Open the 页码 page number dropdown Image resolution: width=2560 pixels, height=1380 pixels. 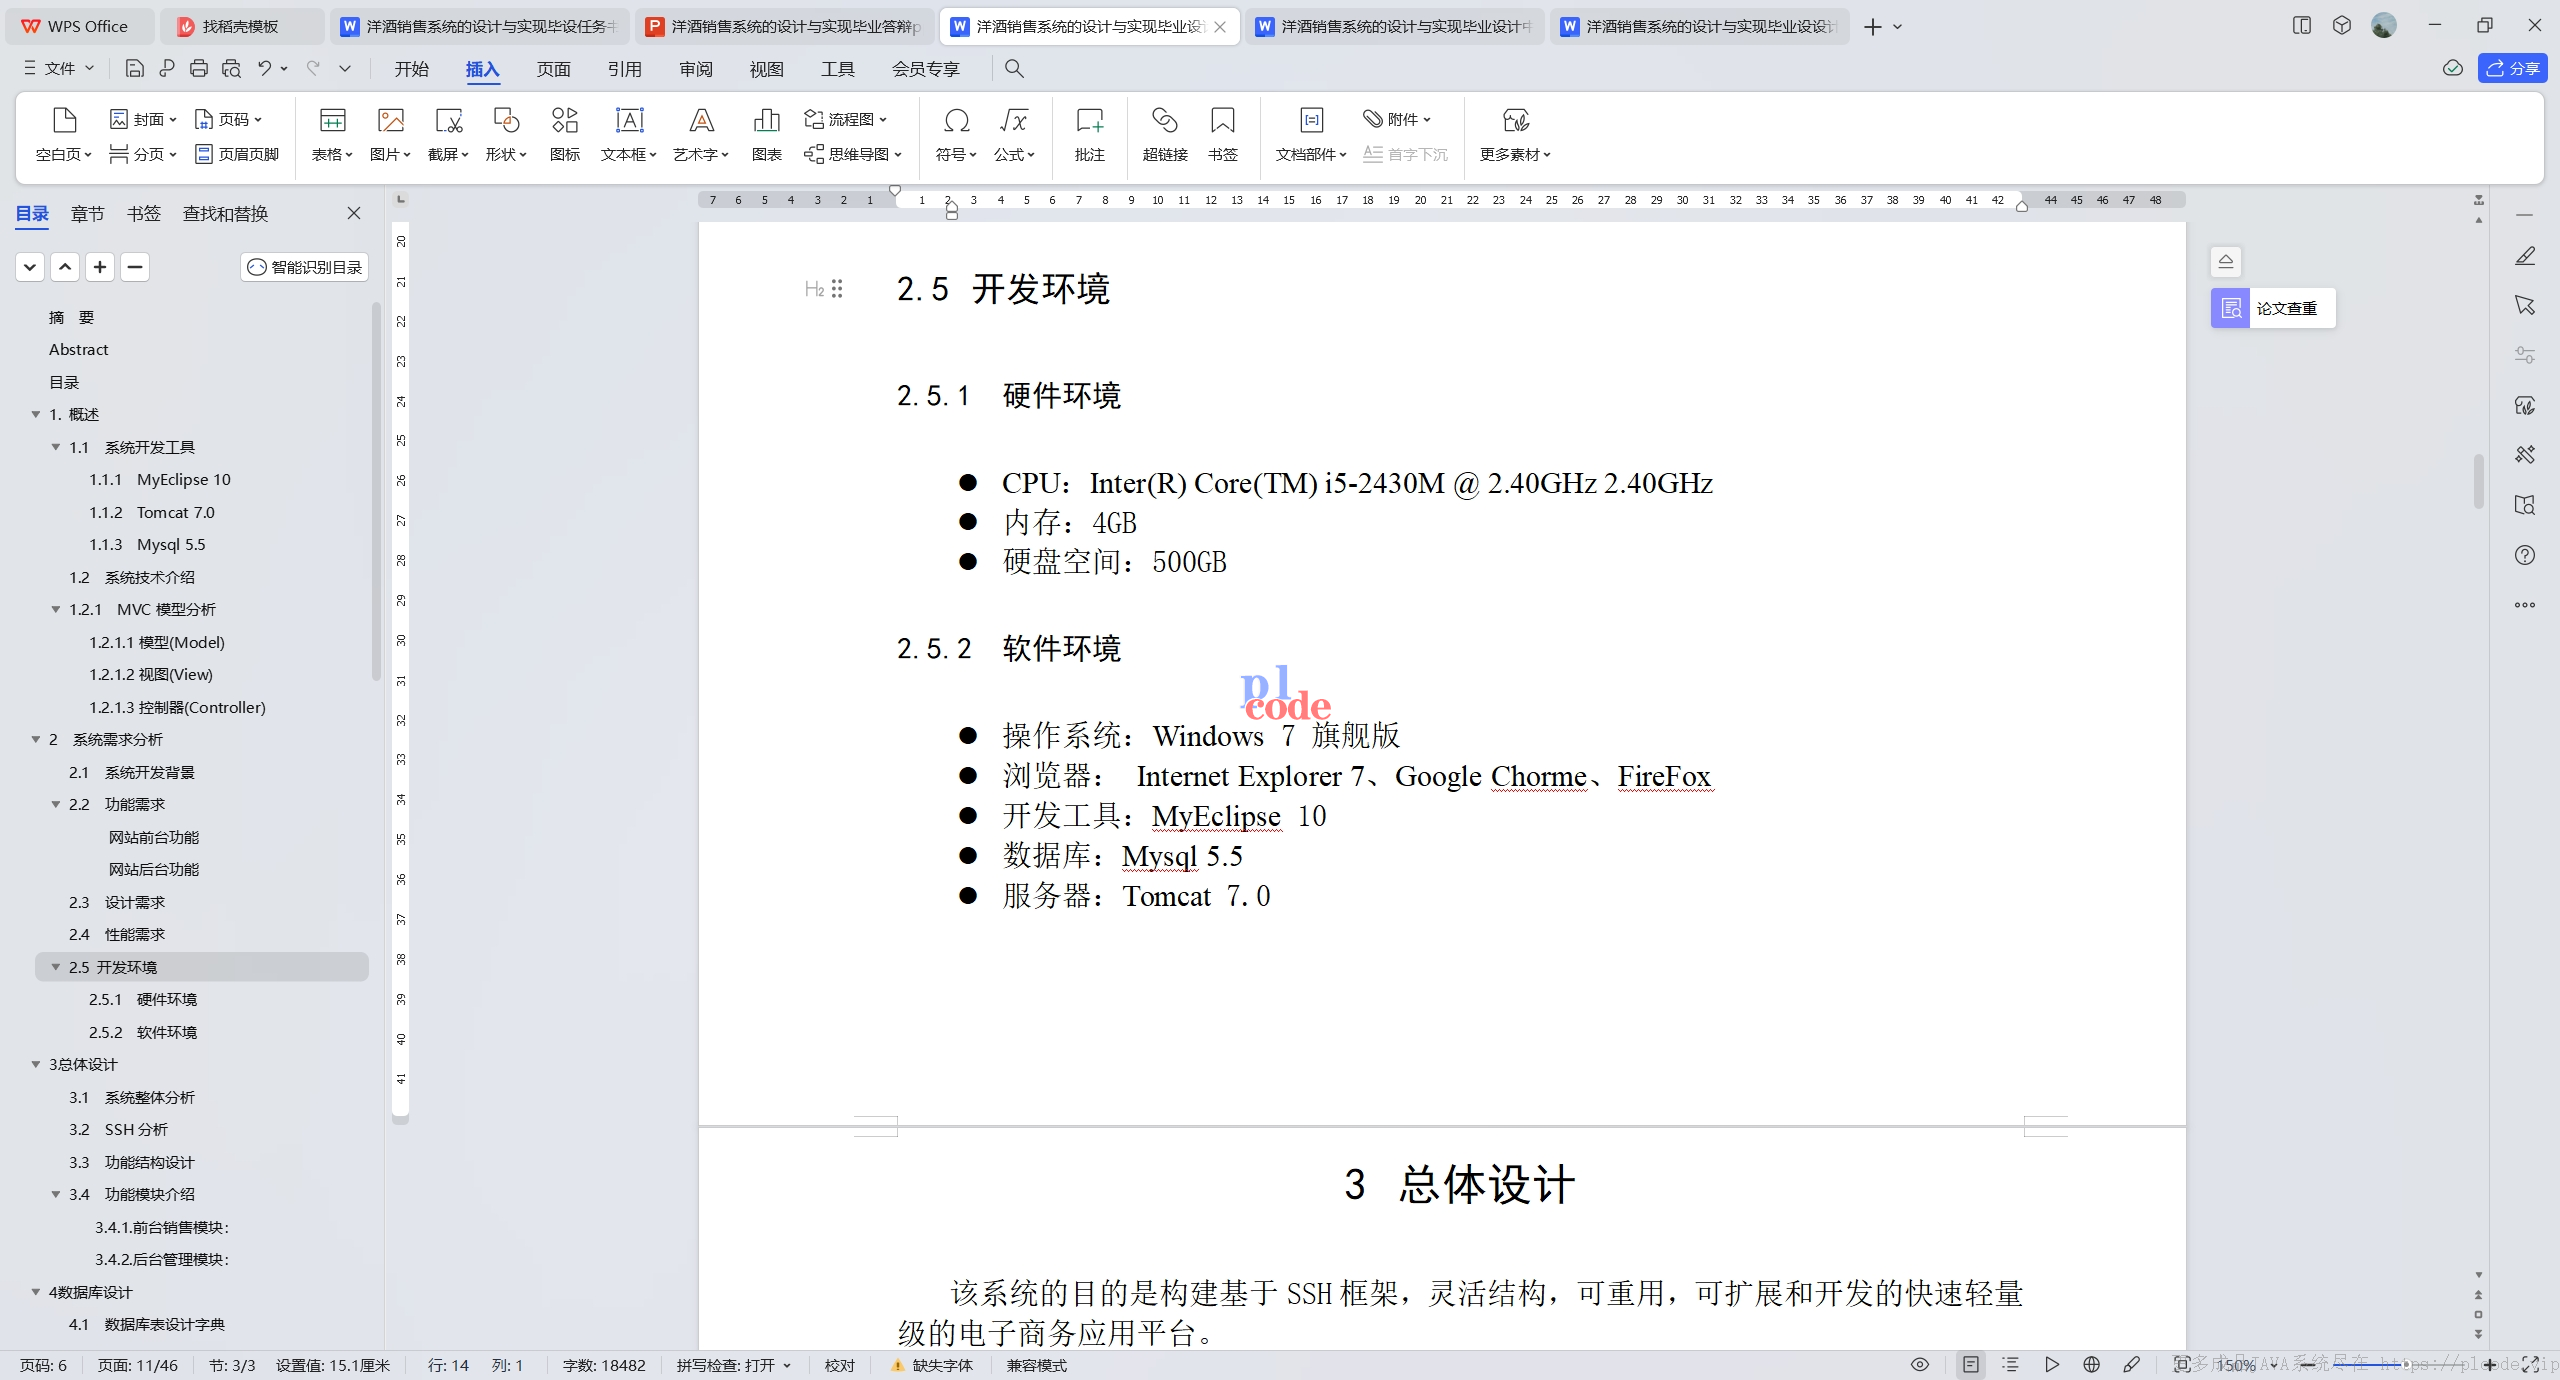[x=228, y=119]
